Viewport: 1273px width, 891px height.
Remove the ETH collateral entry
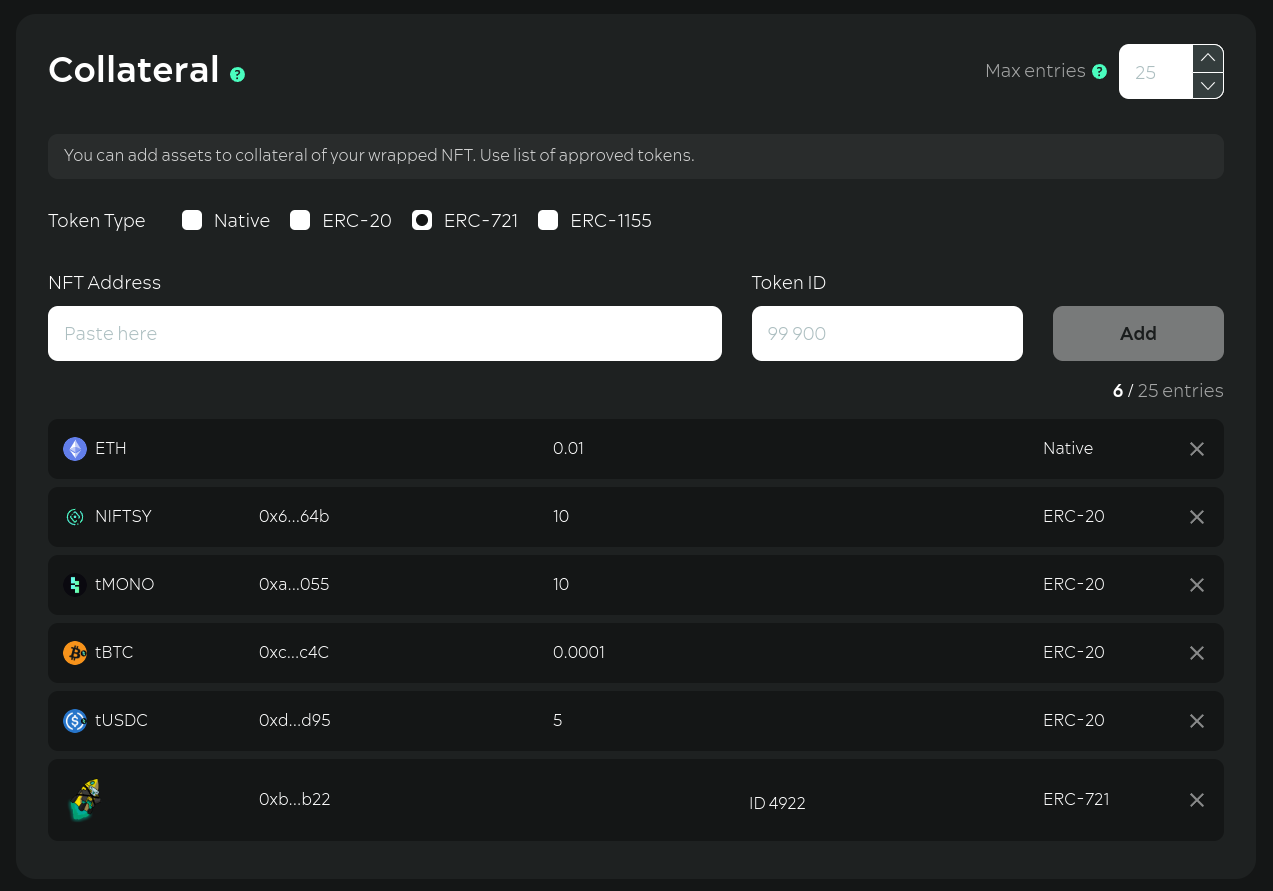(1196, 449)
